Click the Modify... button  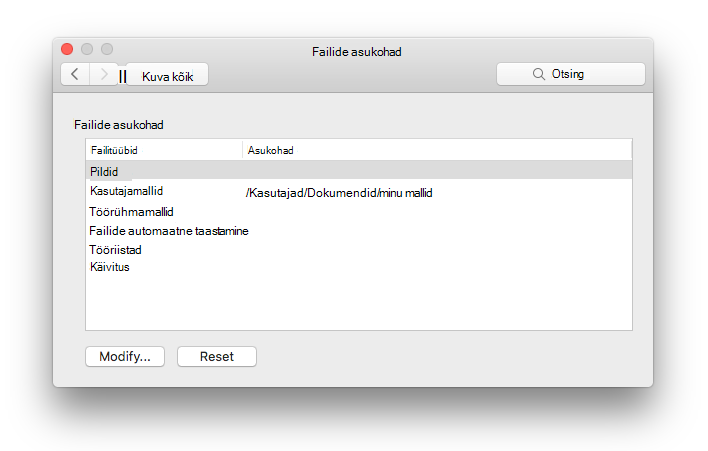coord(125,356)
